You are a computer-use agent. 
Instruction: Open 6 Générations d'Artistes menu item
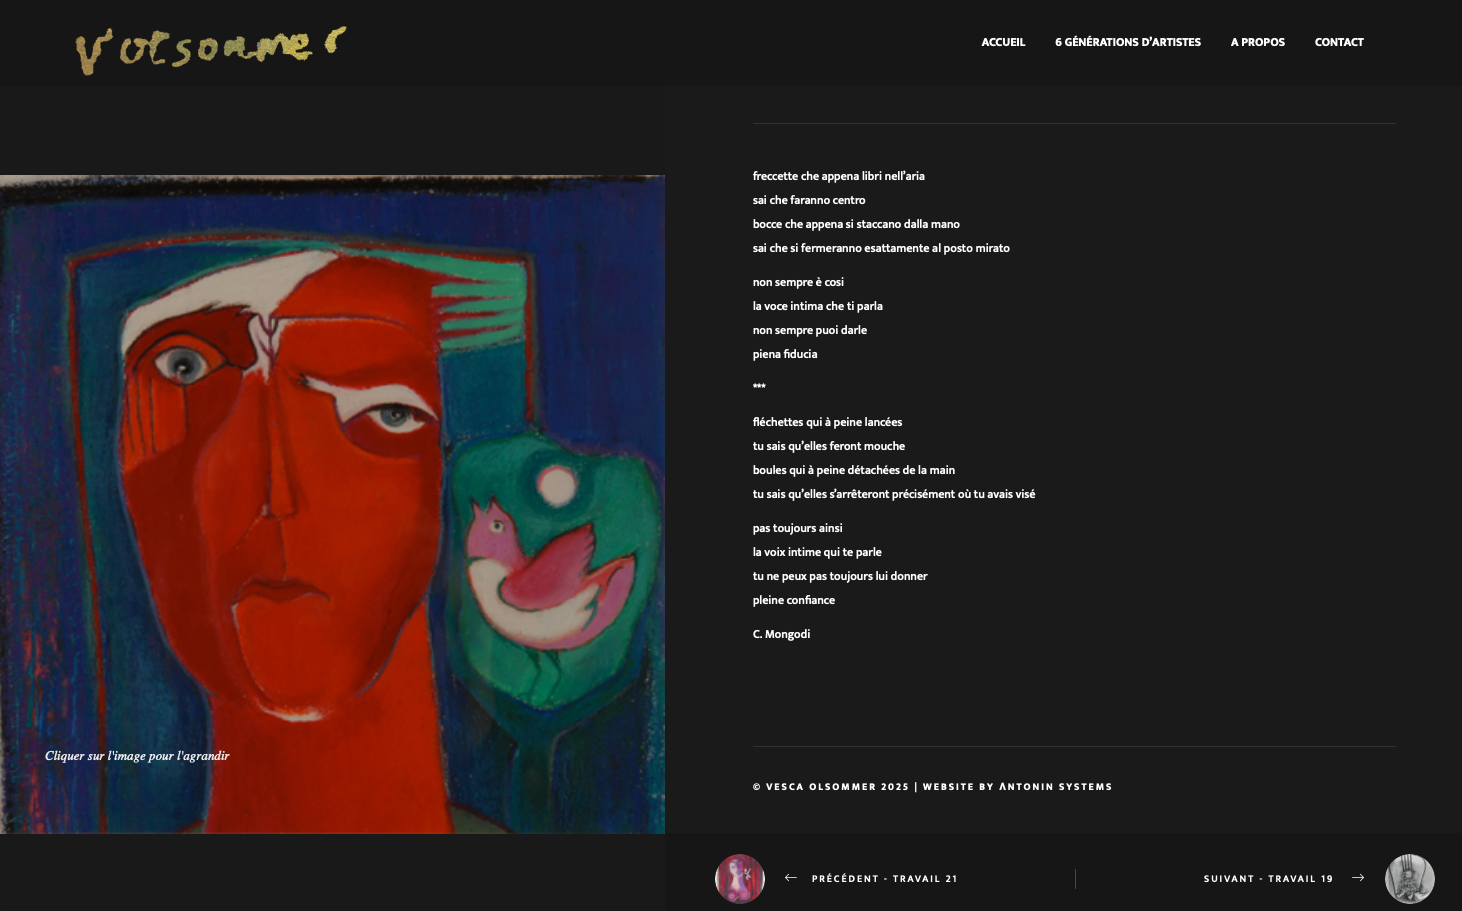(1128, 42)
